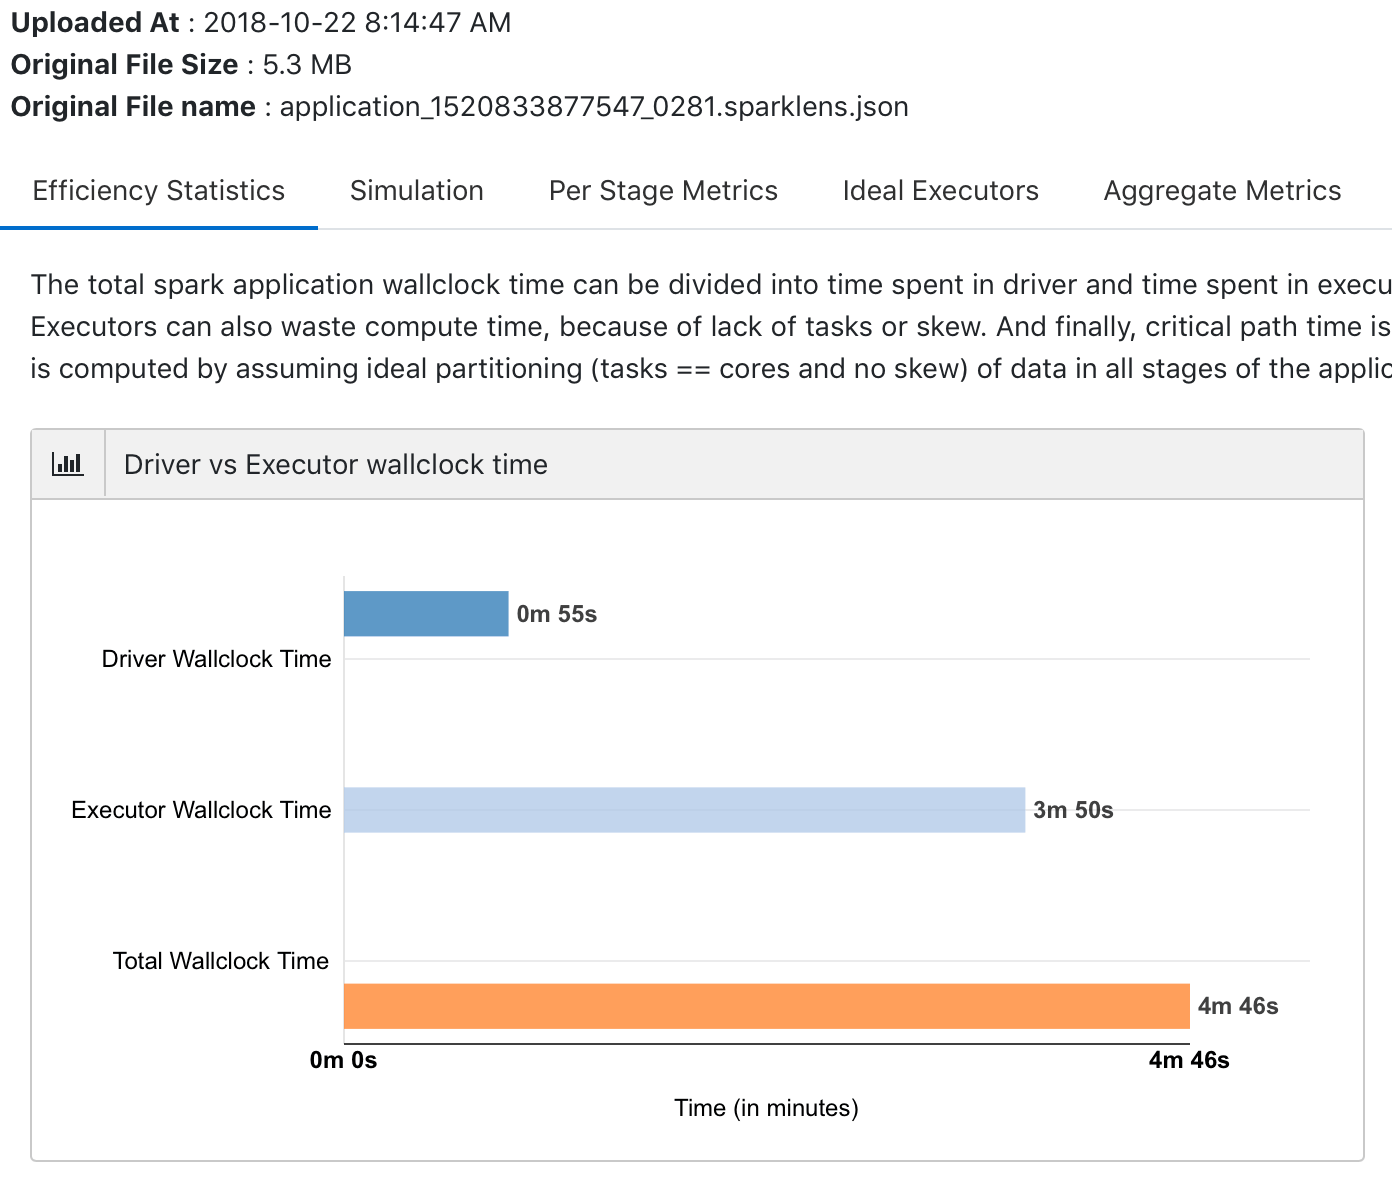
Task: Click the 4m 46s bar data label
Action: coord(1238,1006)
